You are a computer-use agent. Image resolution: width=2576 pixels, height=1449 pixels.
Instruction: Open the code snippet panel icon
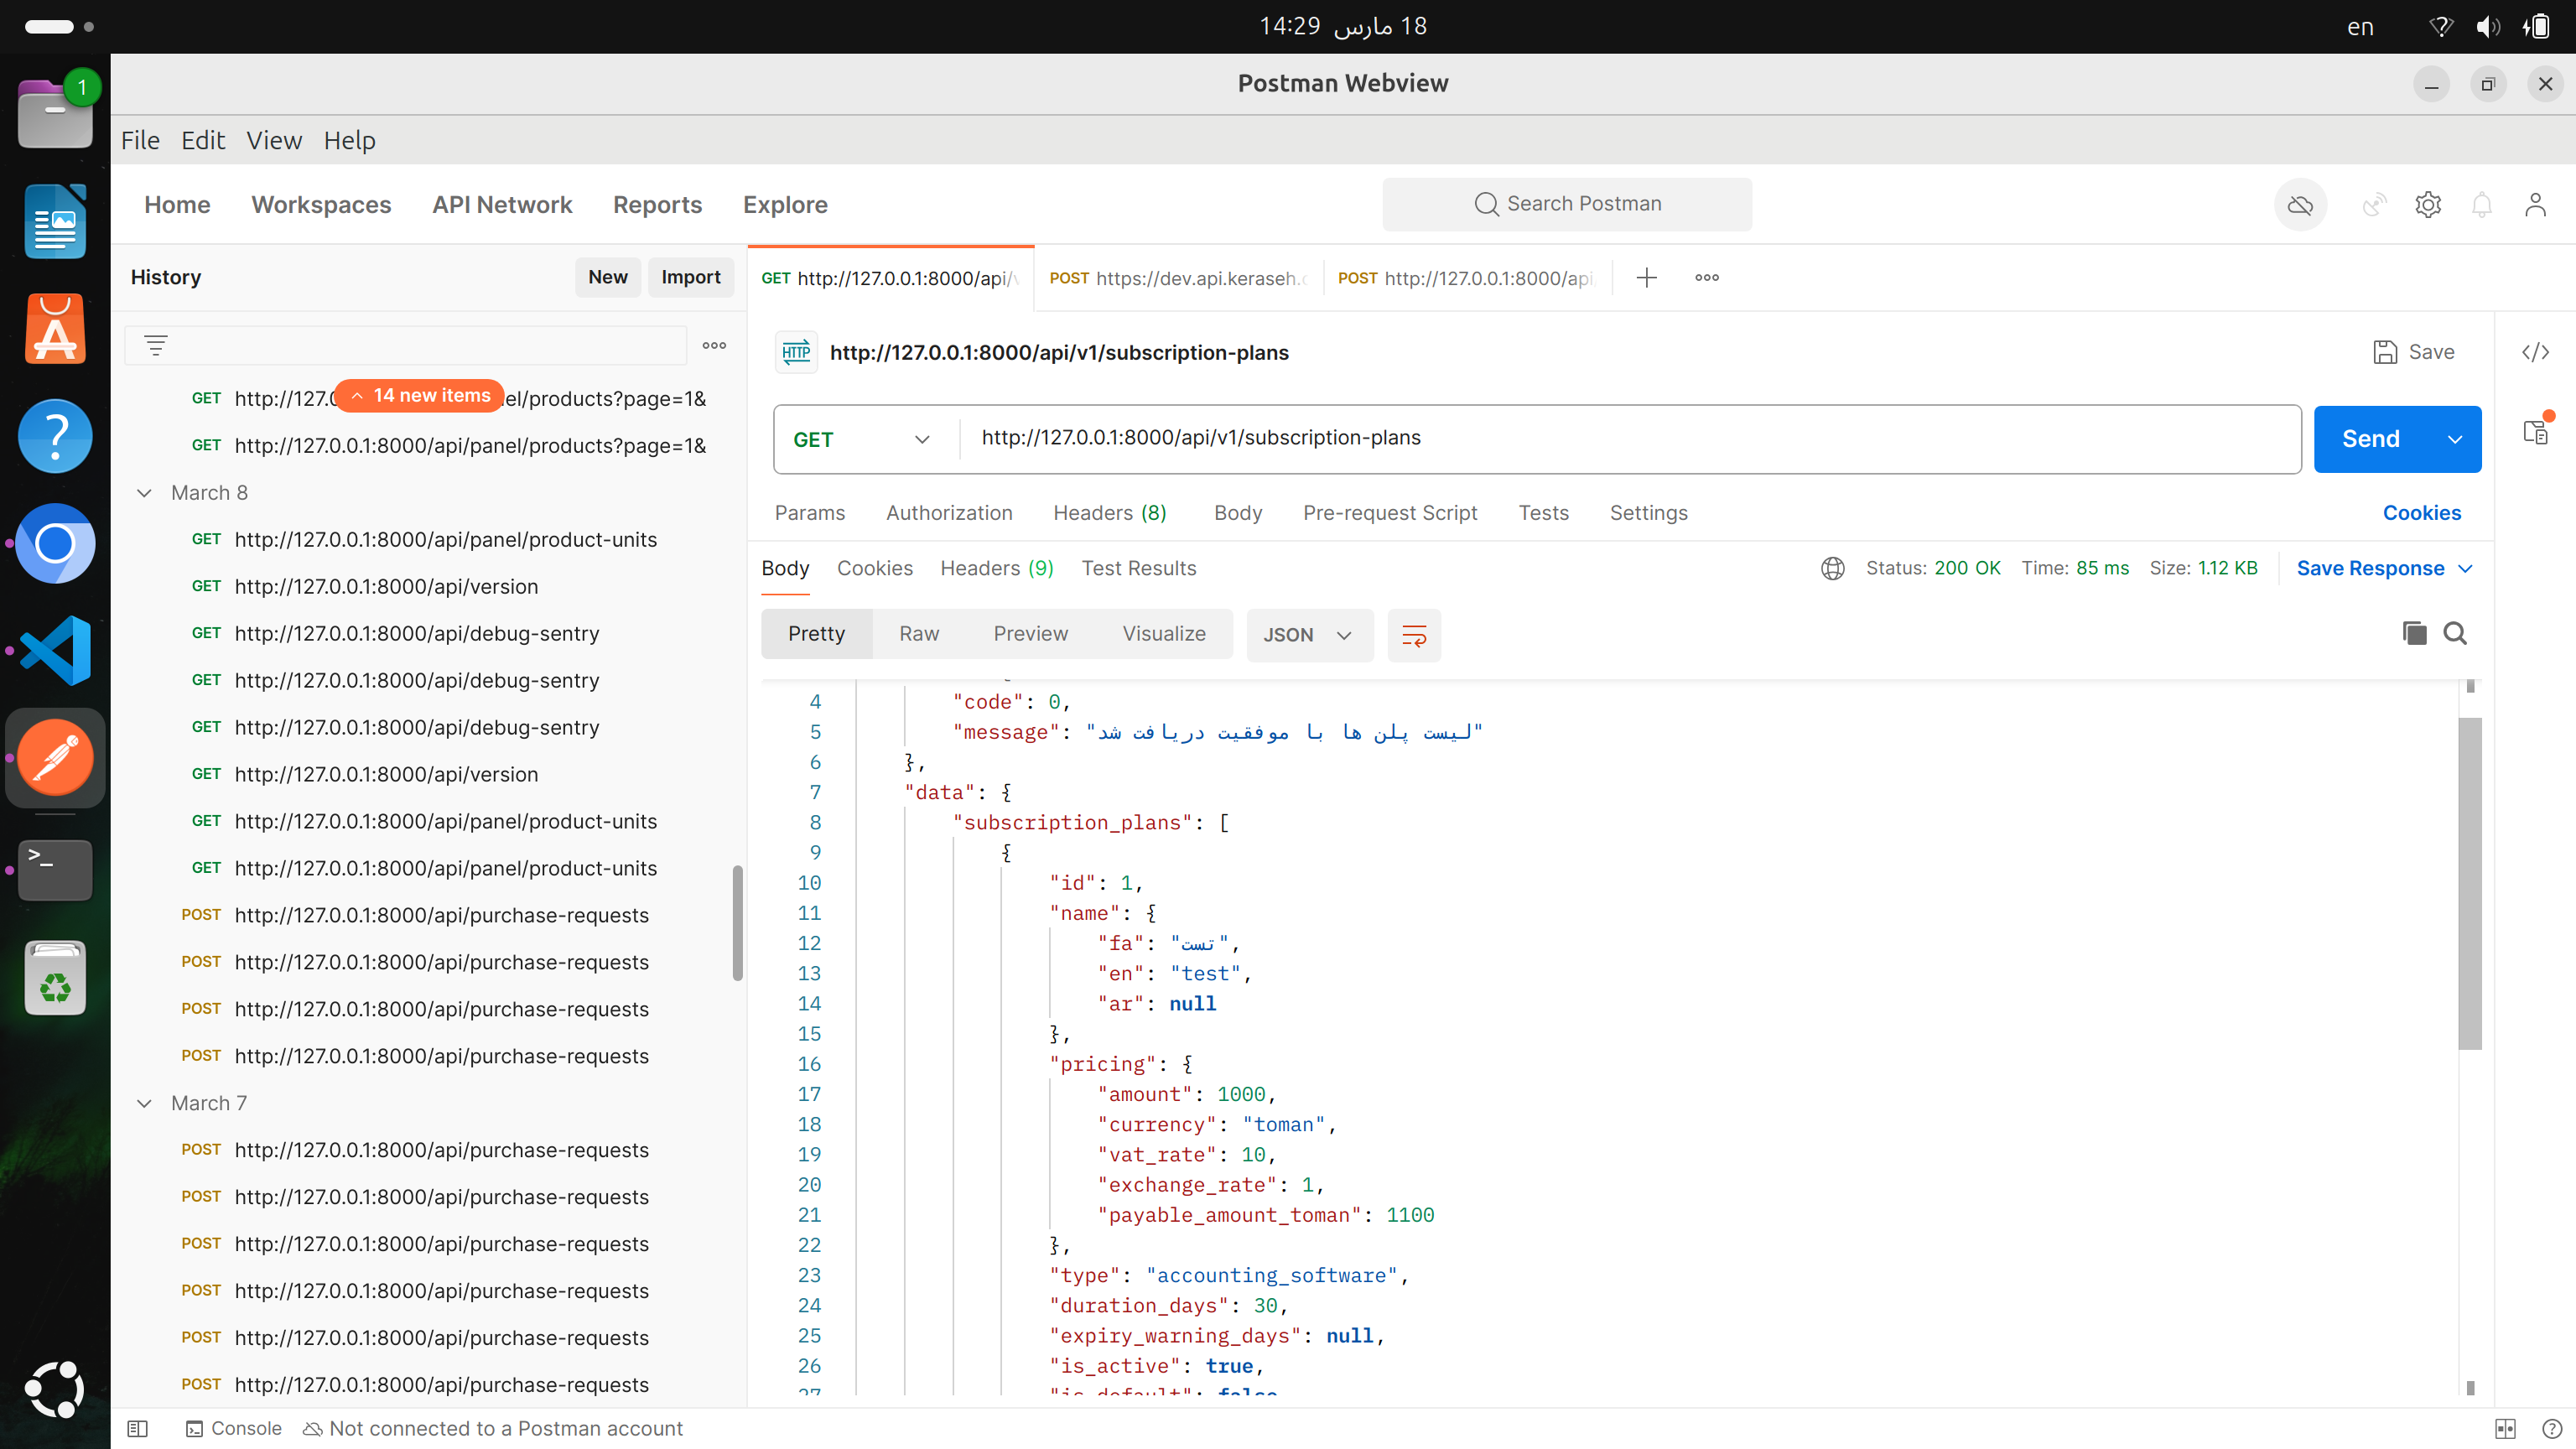[x=2535, y=352]
